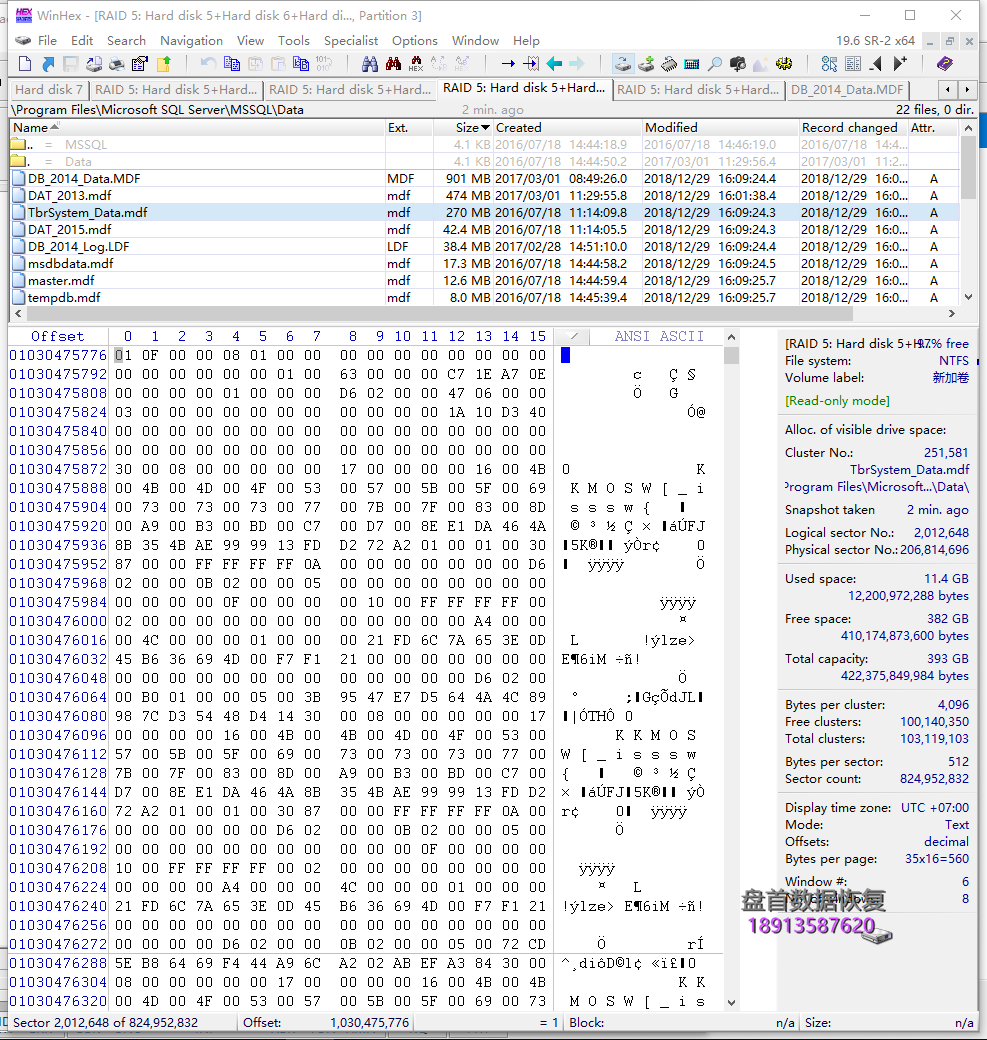Open the Specialist menu

pyautogui.click(x=351, y=40)
